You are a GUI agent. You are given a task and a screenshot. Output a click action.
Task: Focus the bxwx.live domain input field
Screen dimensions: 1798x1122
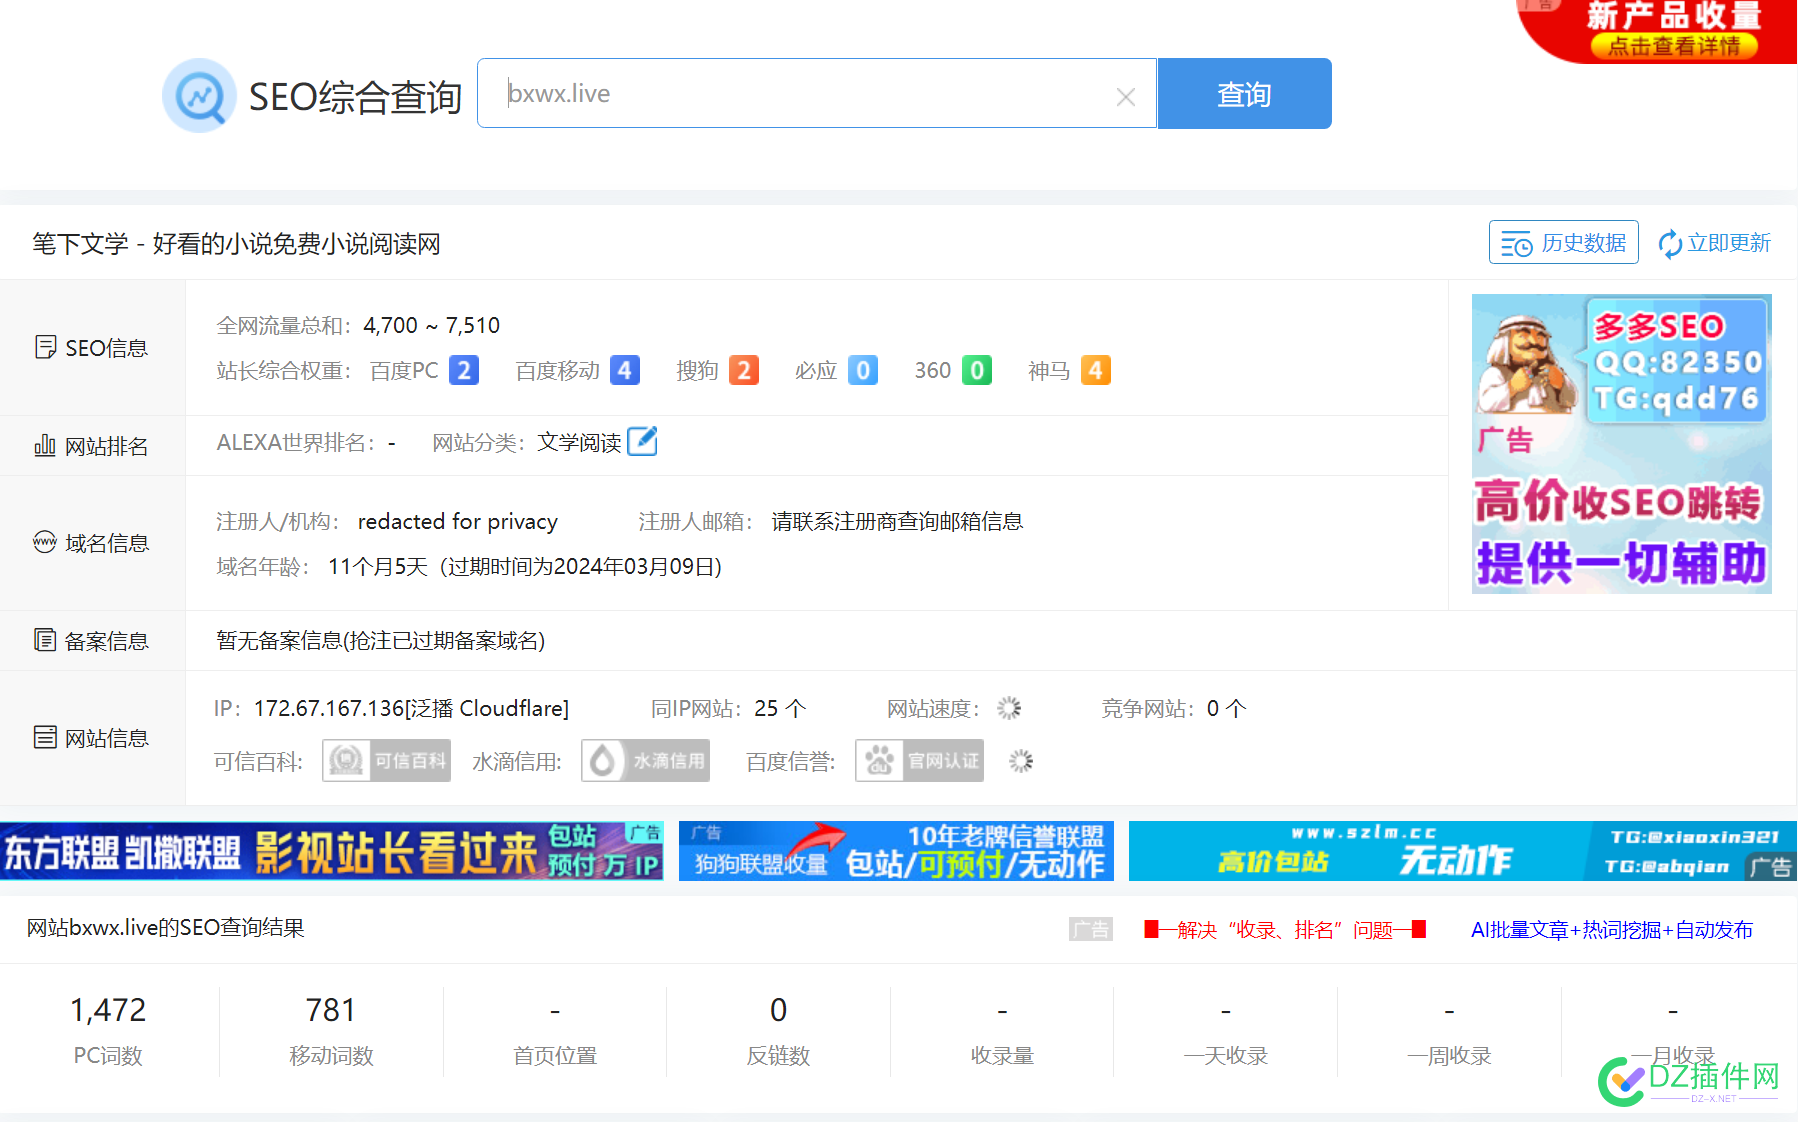pos(817,93)
